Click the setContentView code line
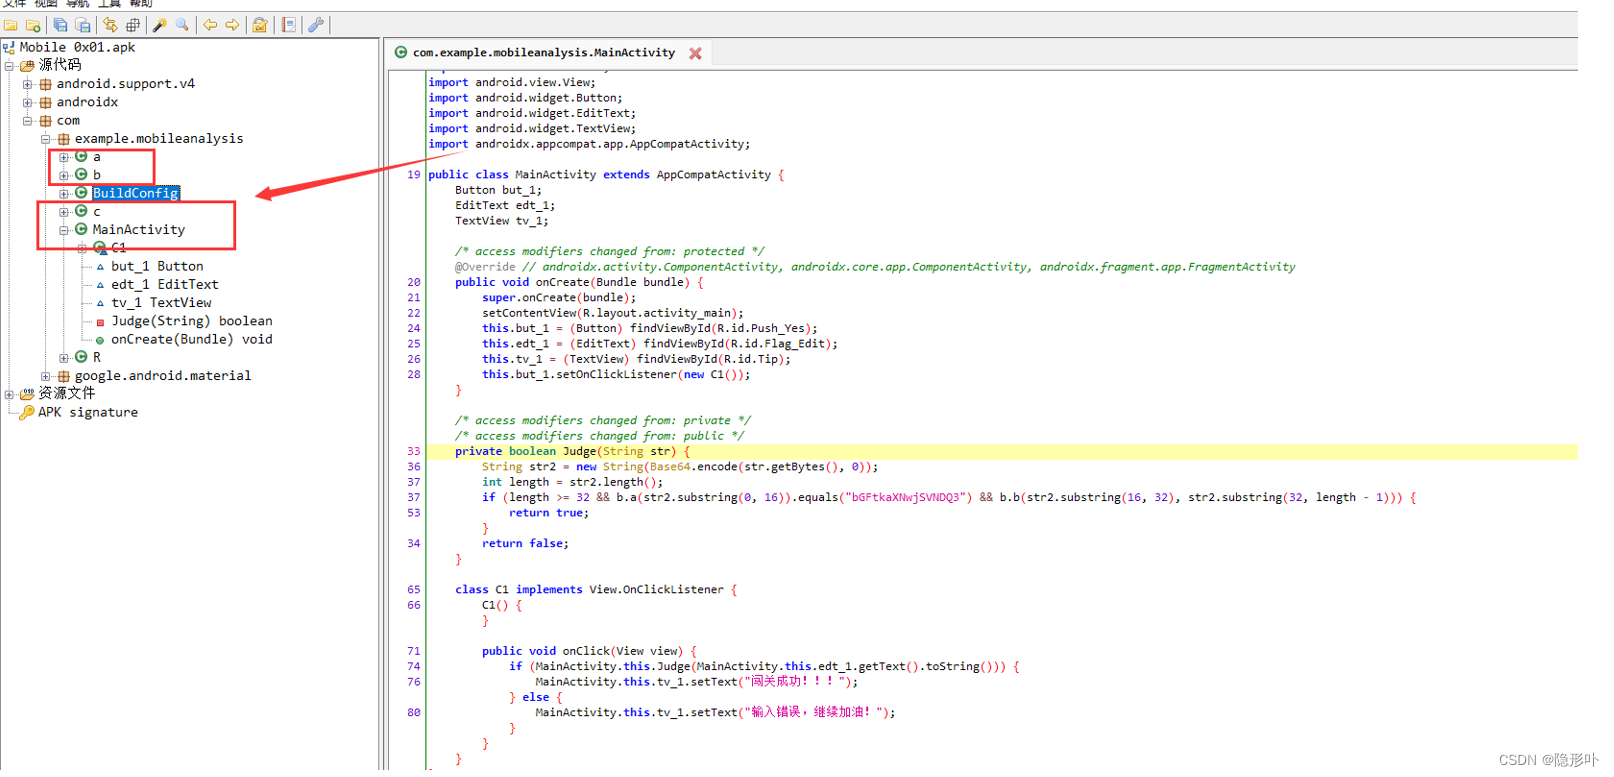 pyautogui.click(x=612, y=313)
